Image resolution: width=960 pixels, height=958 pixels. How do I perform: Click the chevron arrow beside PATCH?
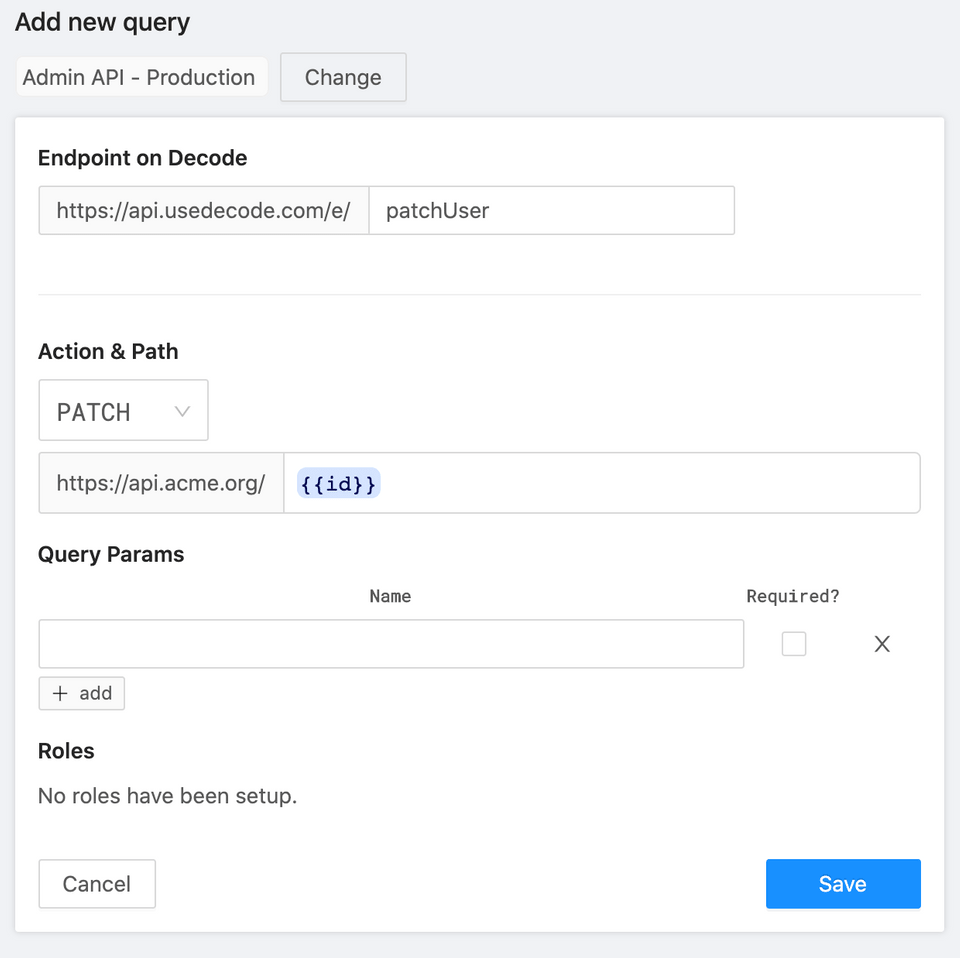pos(182,411)
